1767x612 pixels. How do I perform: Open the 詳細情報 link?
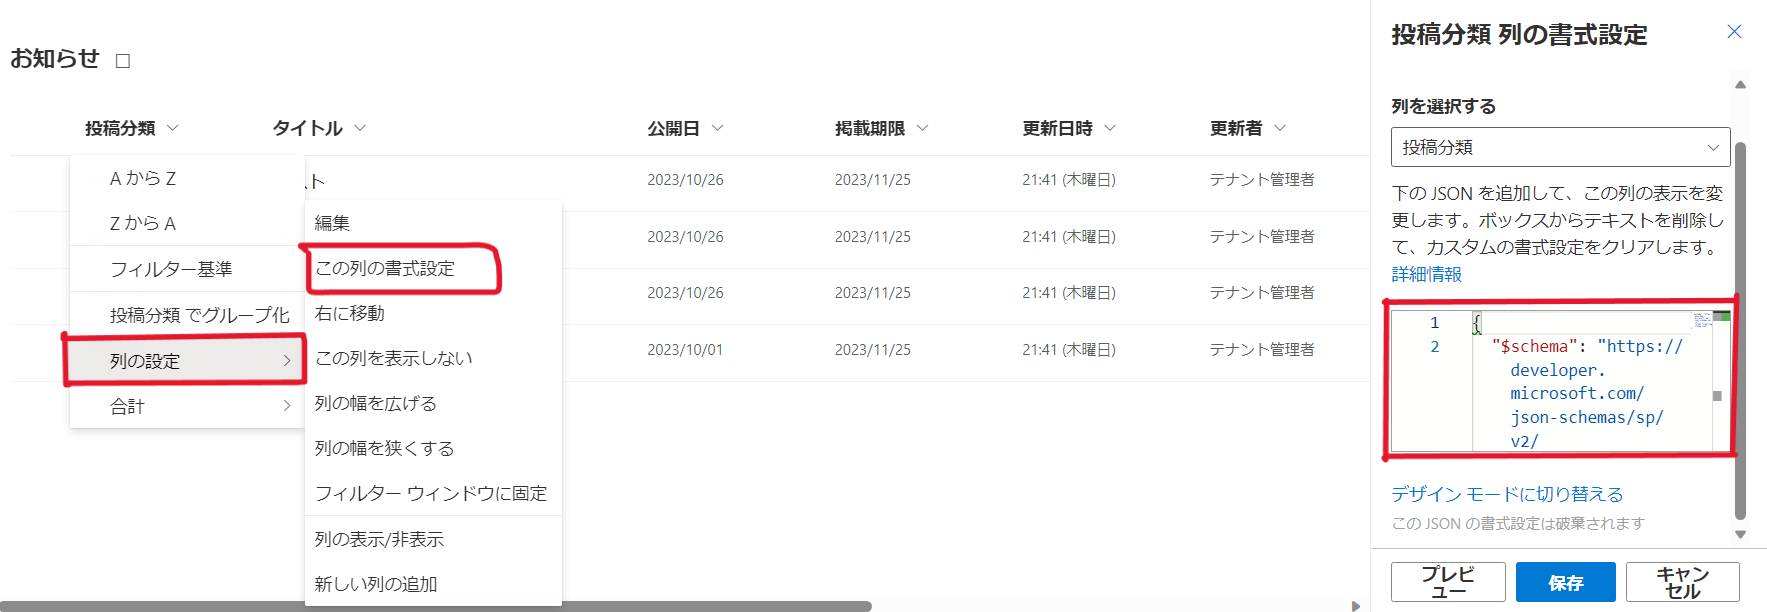point(1426,274)
